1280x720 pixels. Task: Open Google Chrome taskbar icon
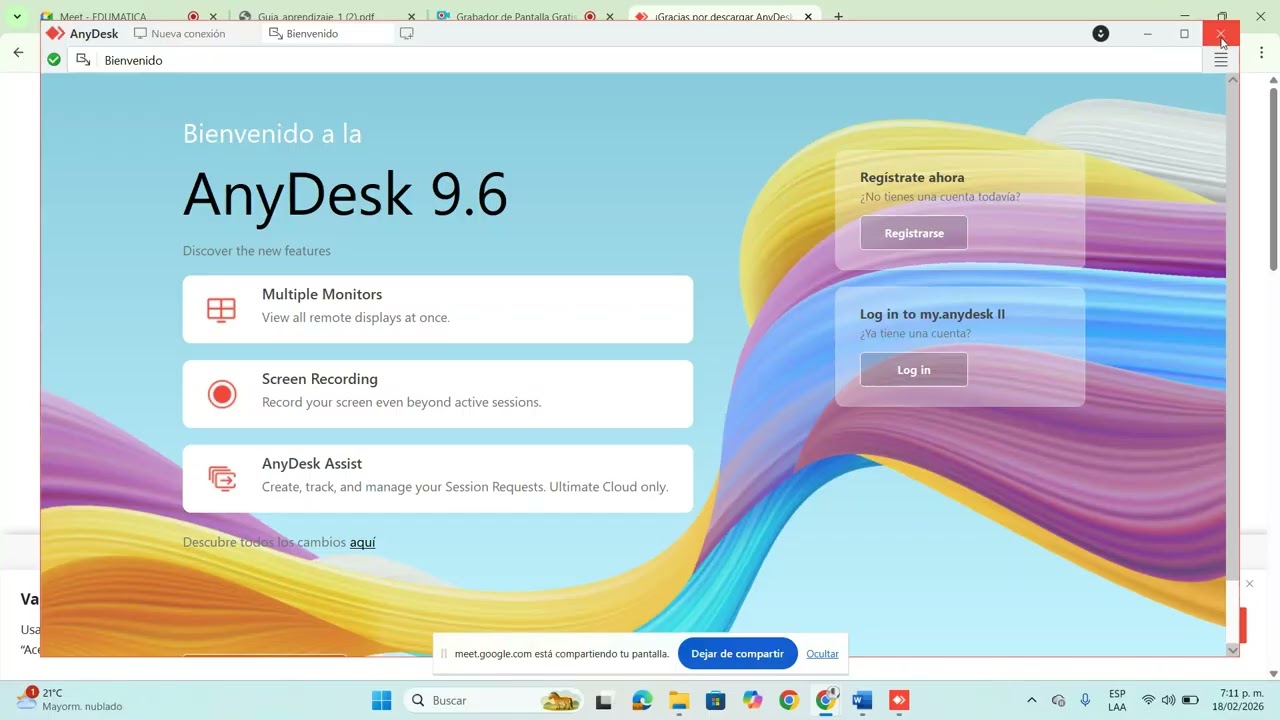pyautogui.click(x=789, y=700)
